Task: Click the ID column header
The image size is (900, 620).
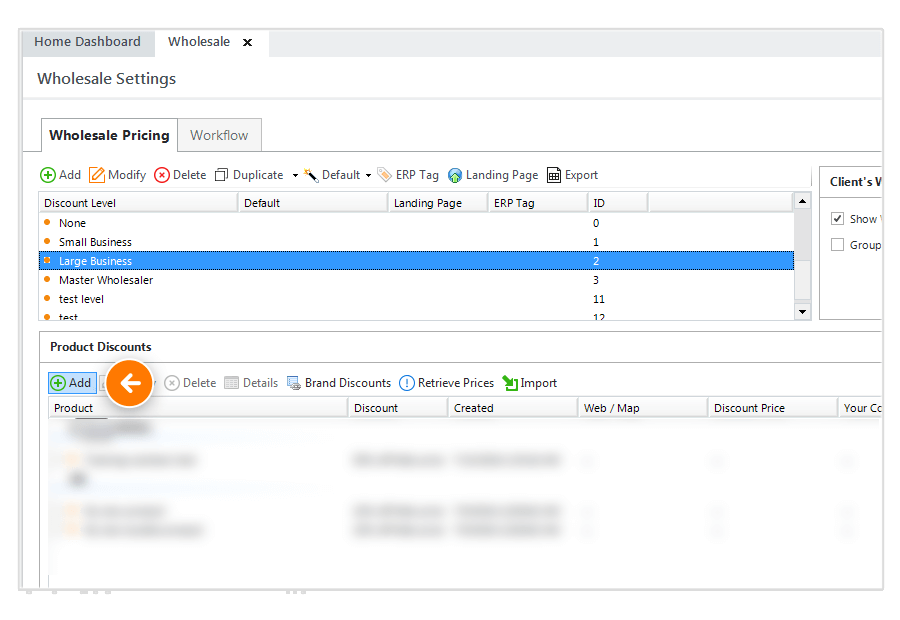Action: tap(618, 203)
